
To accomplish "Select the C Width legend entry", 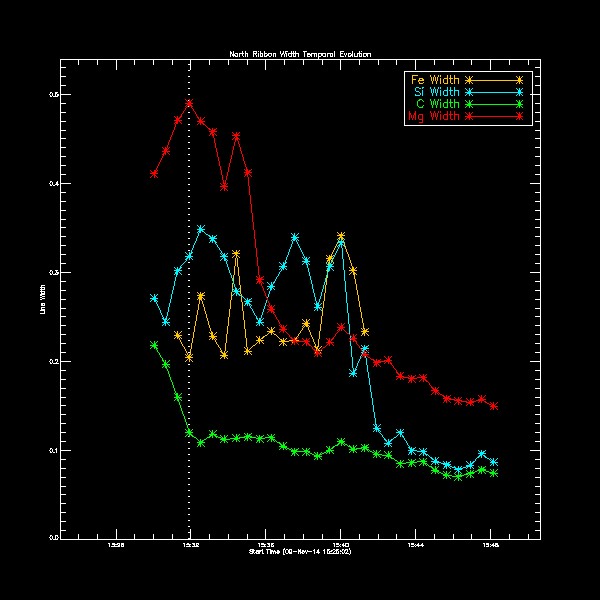I will (x=435, y=105).
